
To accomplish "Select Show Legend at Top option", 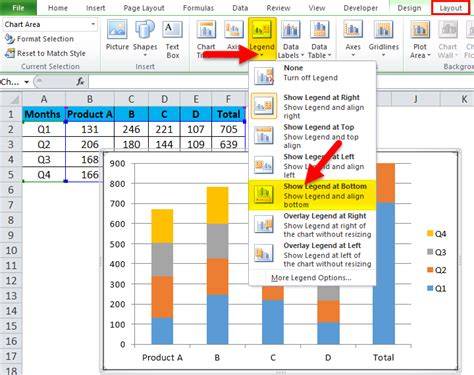I will [x=312, y=136].
